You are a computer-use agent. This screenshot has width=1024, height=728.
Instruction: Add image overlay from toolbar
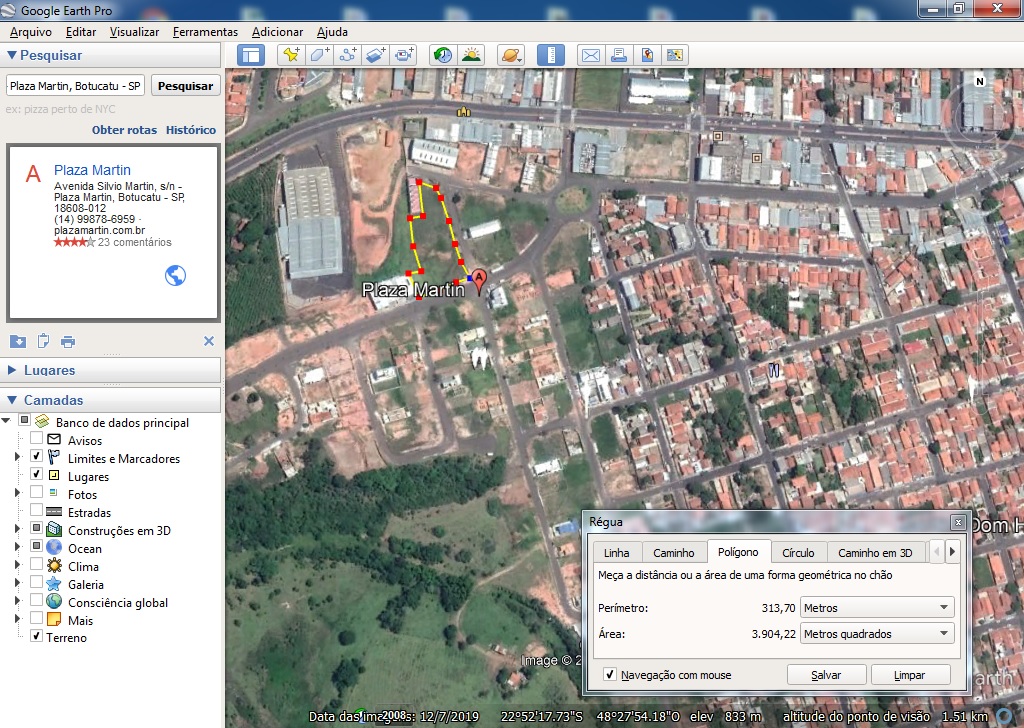[376, 55]
